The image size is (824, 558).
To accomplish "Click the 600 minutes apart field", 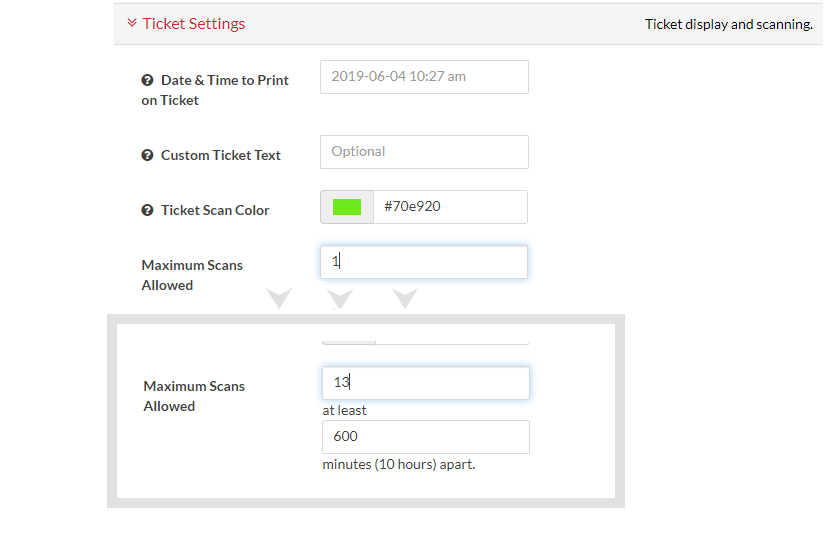I will (426, 437).
